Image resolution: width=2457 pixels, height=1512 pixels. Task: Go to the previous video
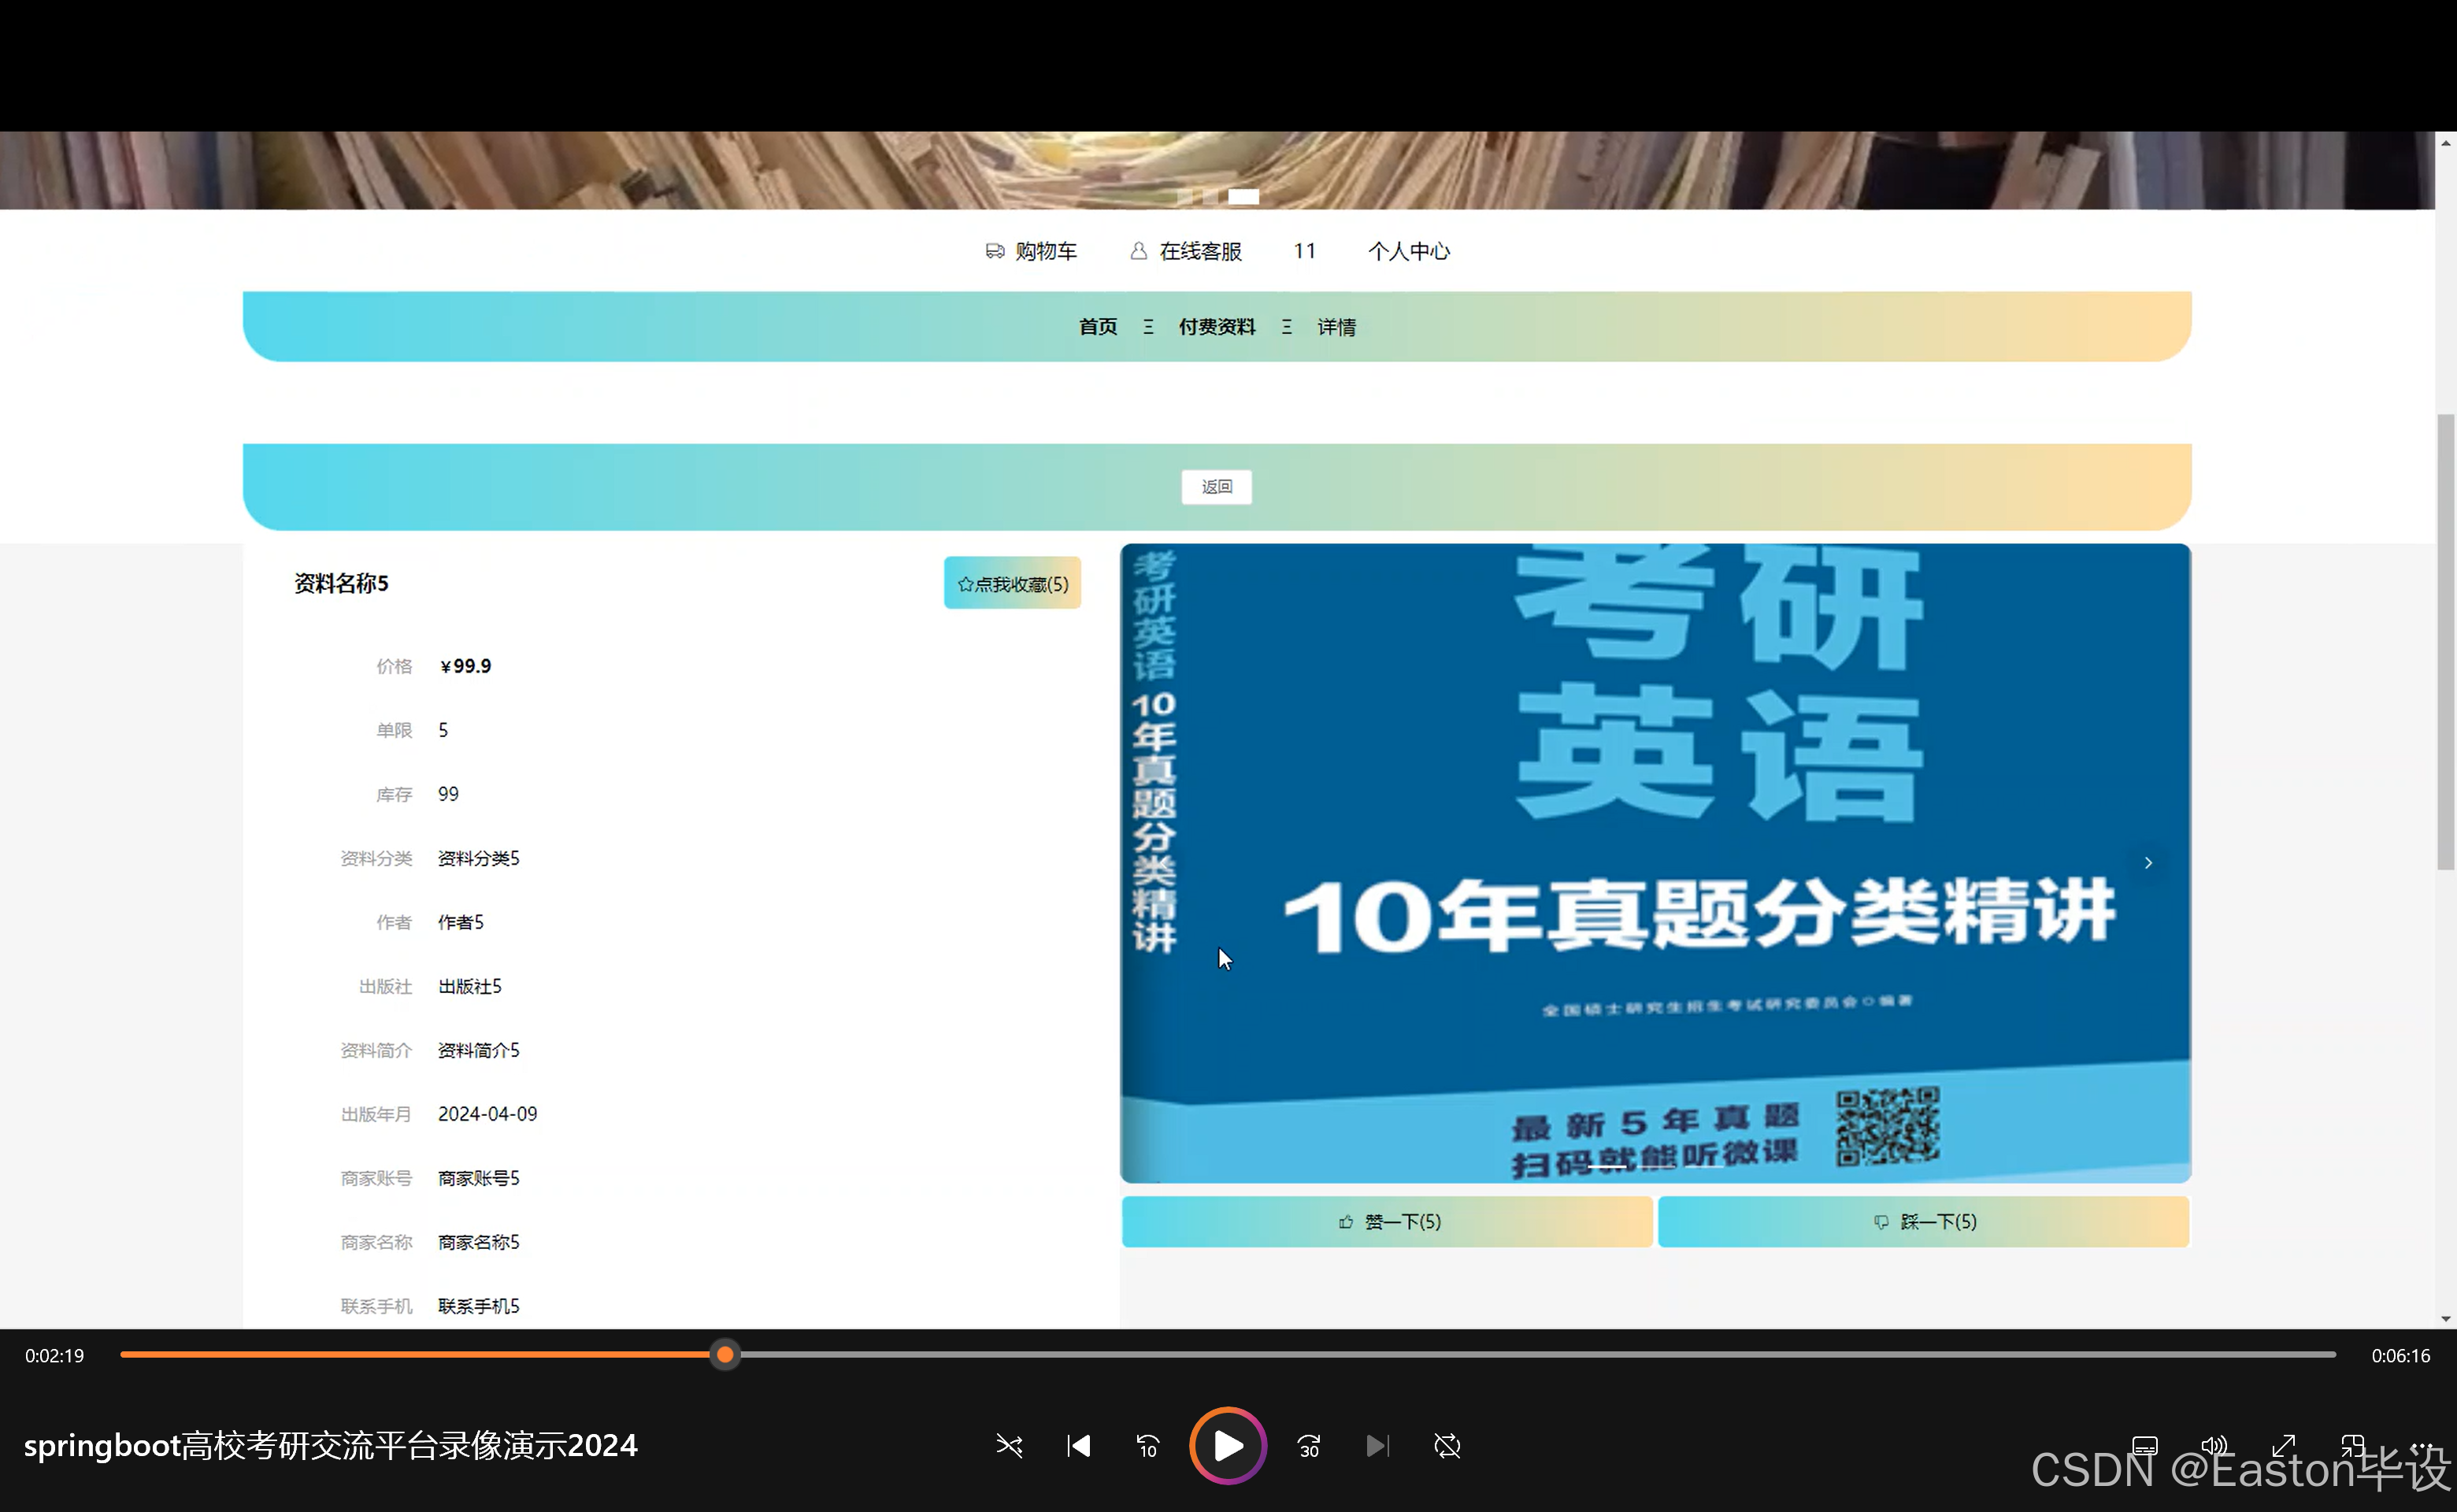coord(1078,1446)
